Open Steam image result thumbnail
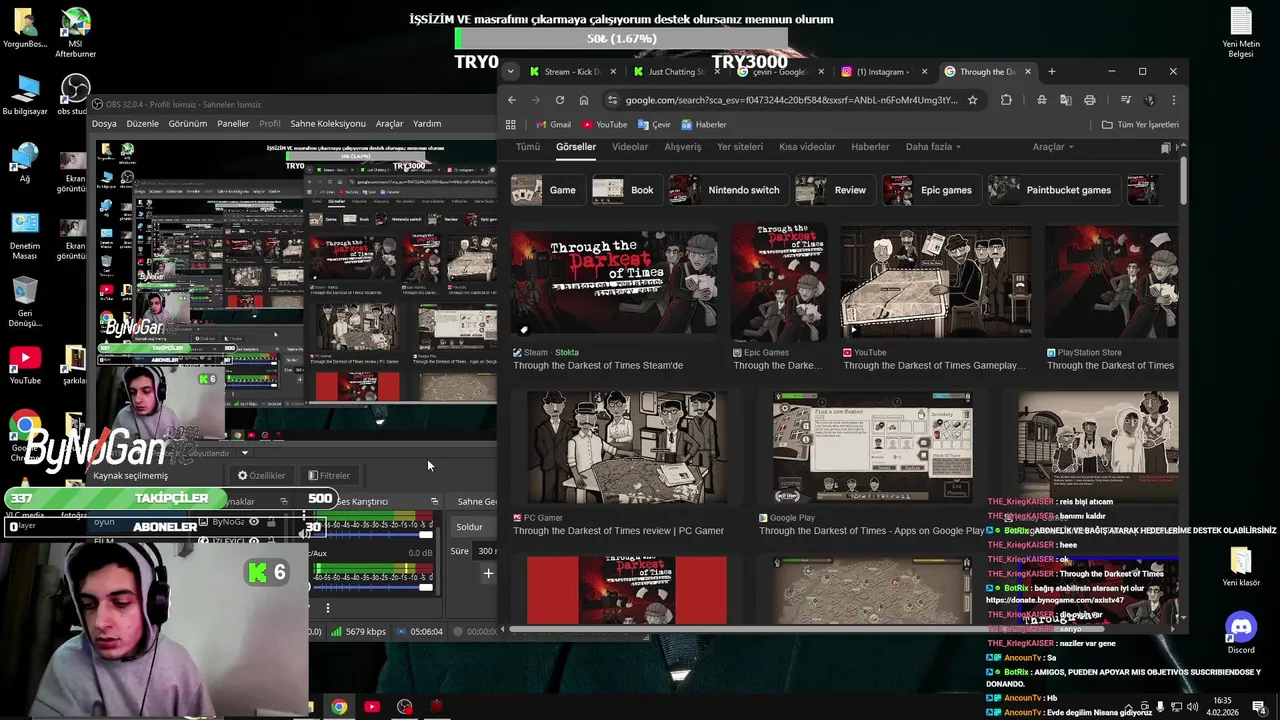This screenshot has height=720, width=1280. coord(614,283)
